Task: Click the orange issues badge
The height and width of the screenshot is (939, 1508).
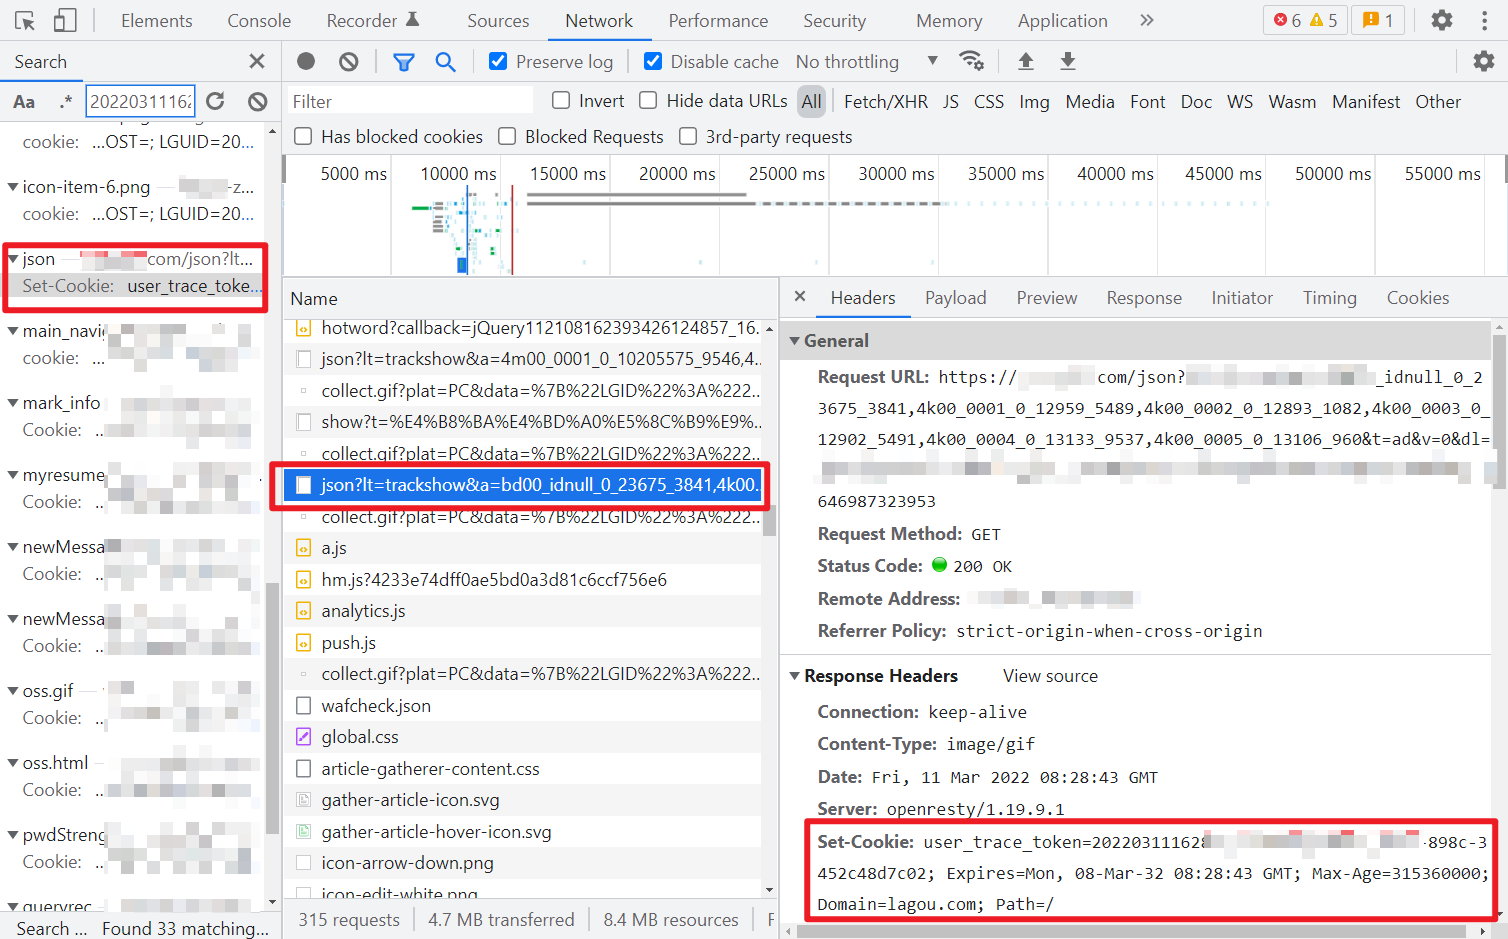Action: click(x=1378, y=20)
